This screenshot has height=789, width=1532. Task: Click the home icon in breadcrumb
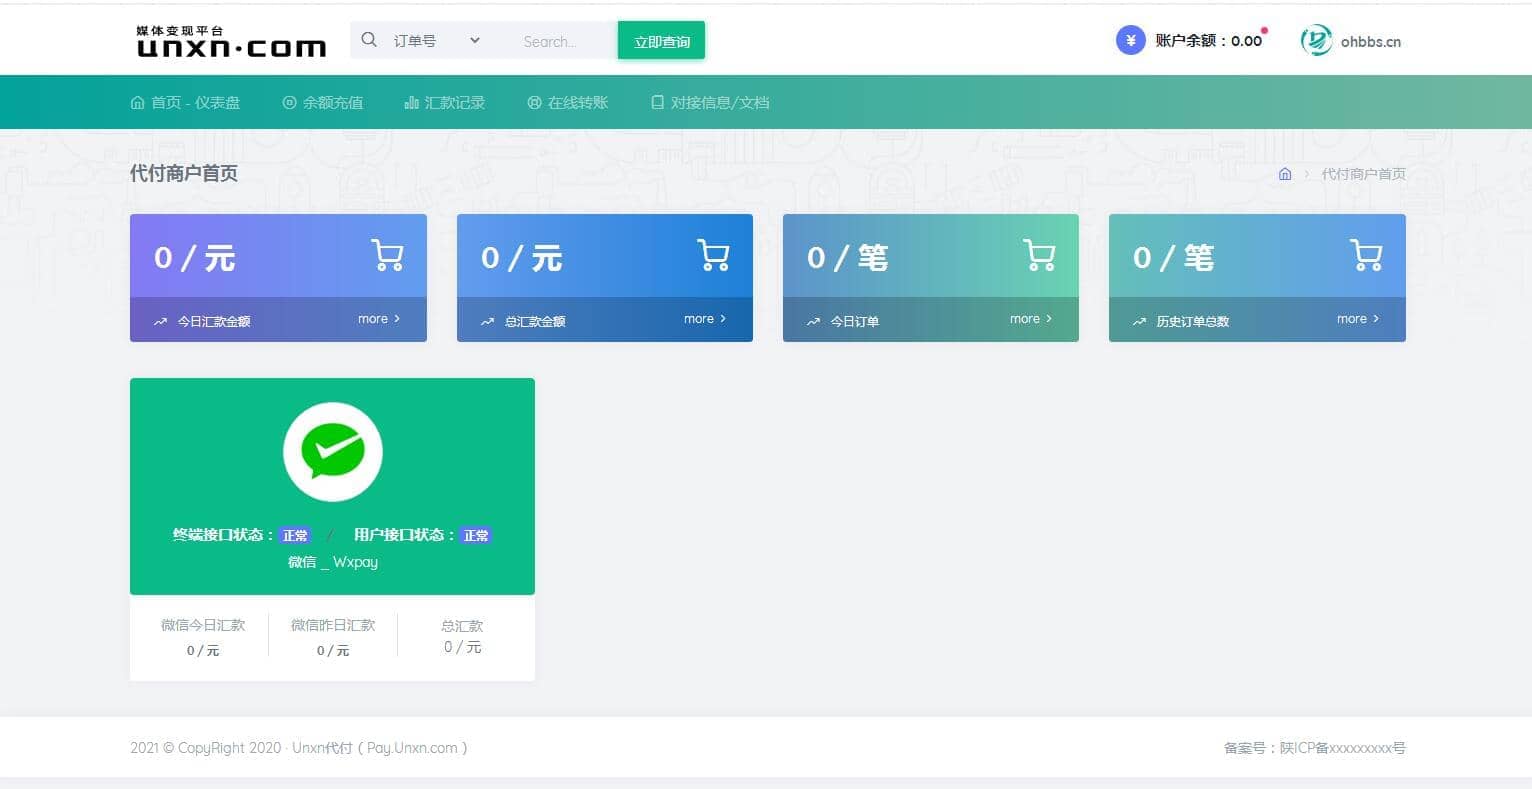1285,174
